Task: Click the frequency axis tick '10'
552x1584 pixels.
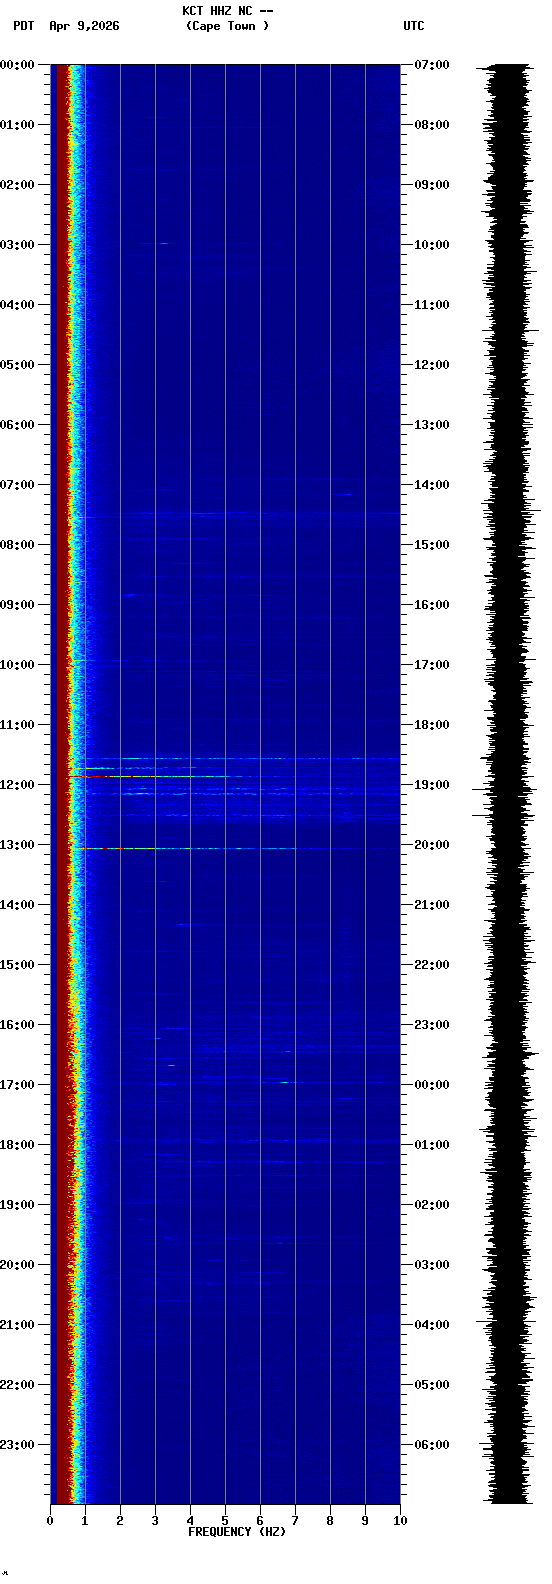Action: coord(400,1521)
